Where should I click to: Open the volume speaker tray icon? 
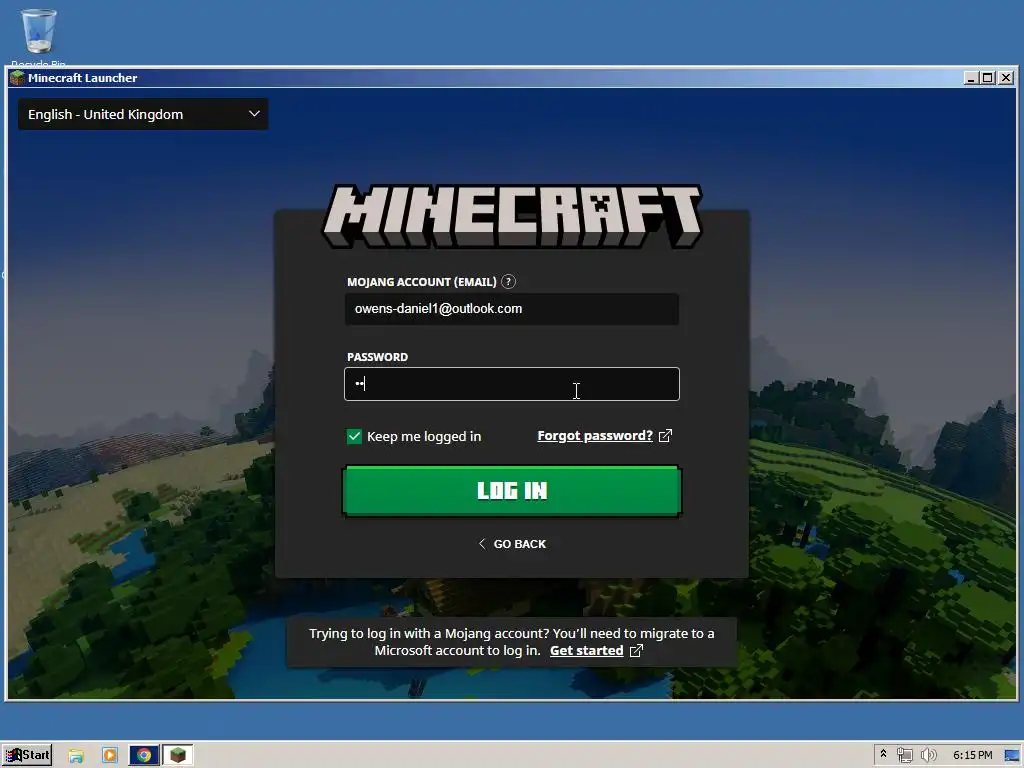[x=928, y=756]
